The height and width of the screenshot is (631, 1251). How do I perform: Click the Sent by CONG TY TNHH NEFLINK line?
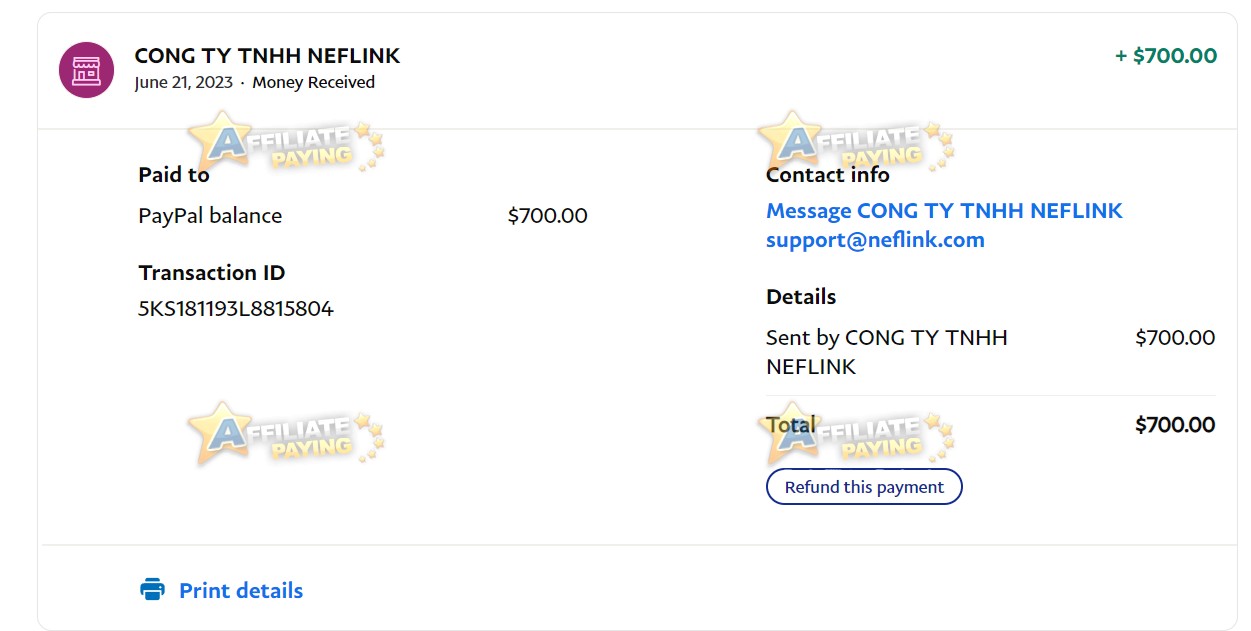coord(887,352)
